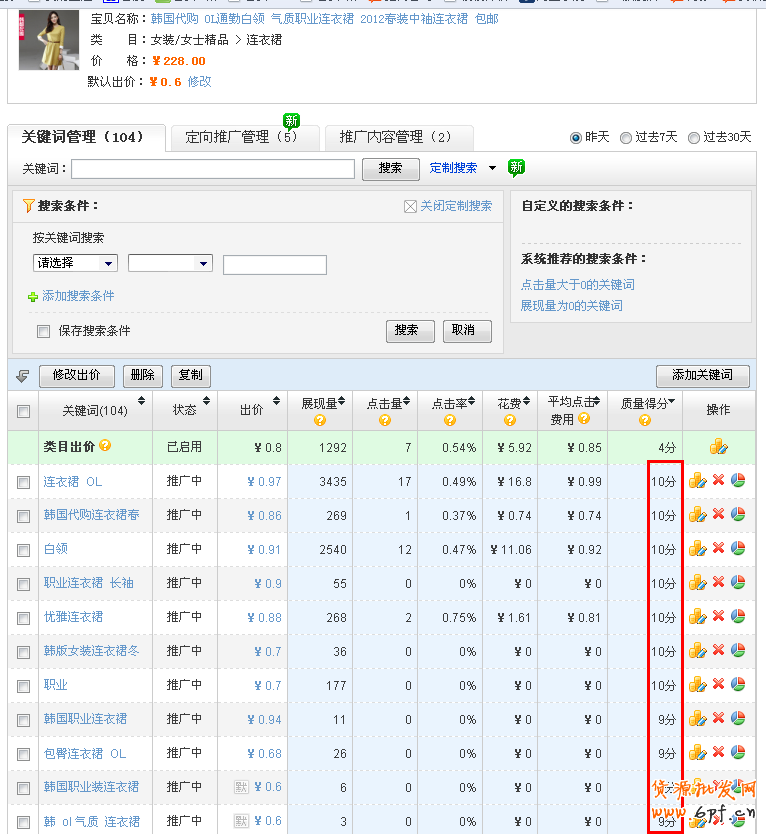Screen dimensions: 766x834
Task: Click the help icon under 展现量 column header
Action: [x=320, y=420]
